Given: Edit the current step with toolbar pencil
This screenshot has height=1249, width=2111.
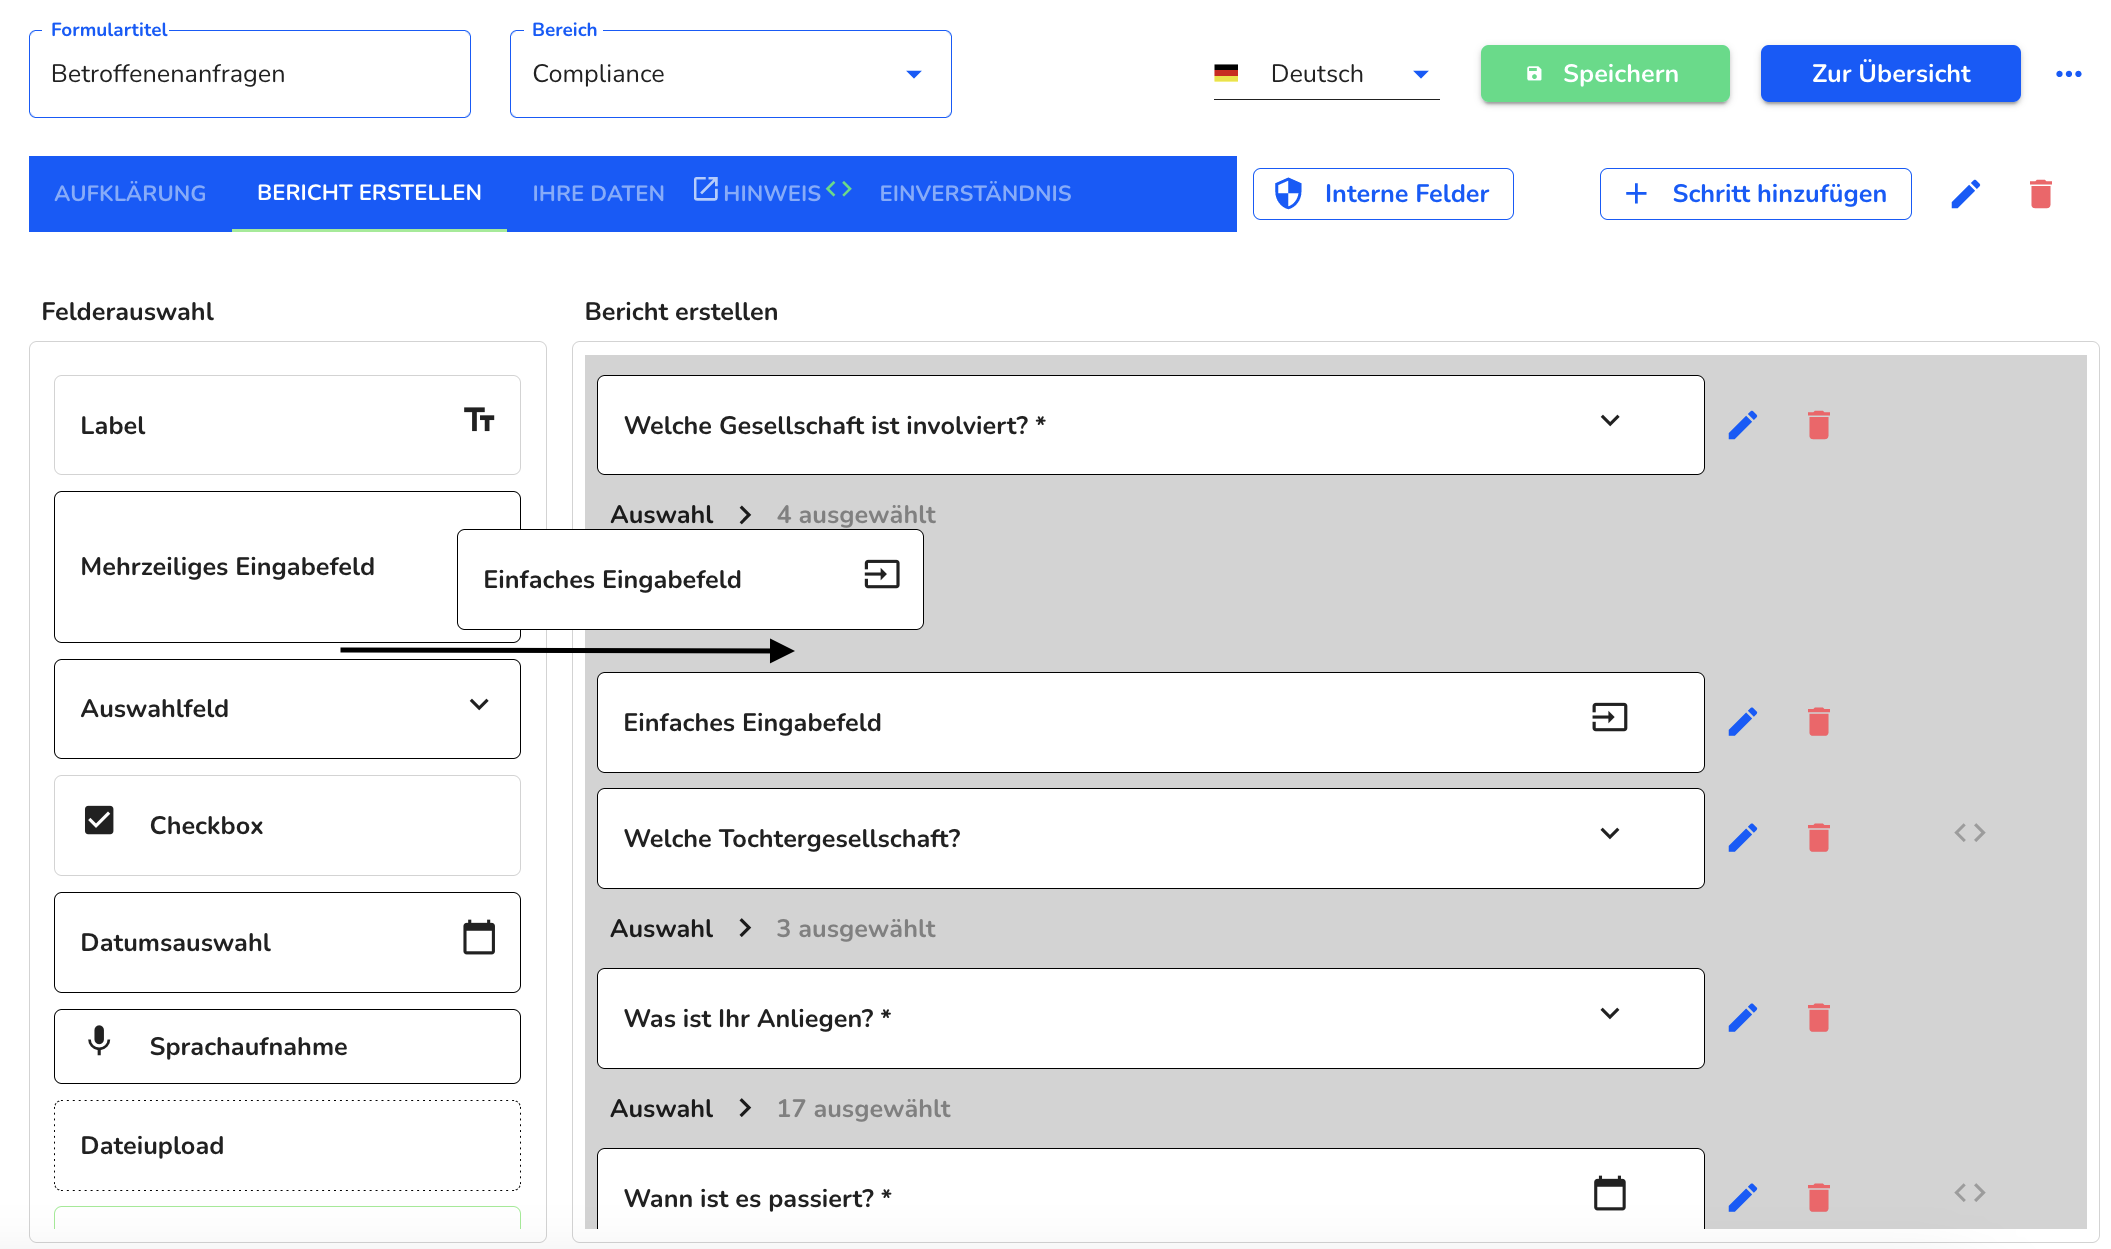Looking at the screenshot, I should tap(1965, 194).
